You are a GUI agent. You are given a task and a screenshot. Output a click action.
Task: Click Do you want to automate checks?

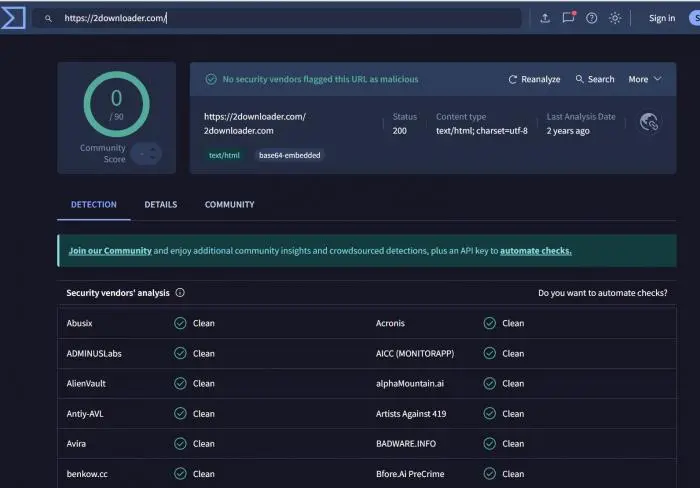pos(603,293)
